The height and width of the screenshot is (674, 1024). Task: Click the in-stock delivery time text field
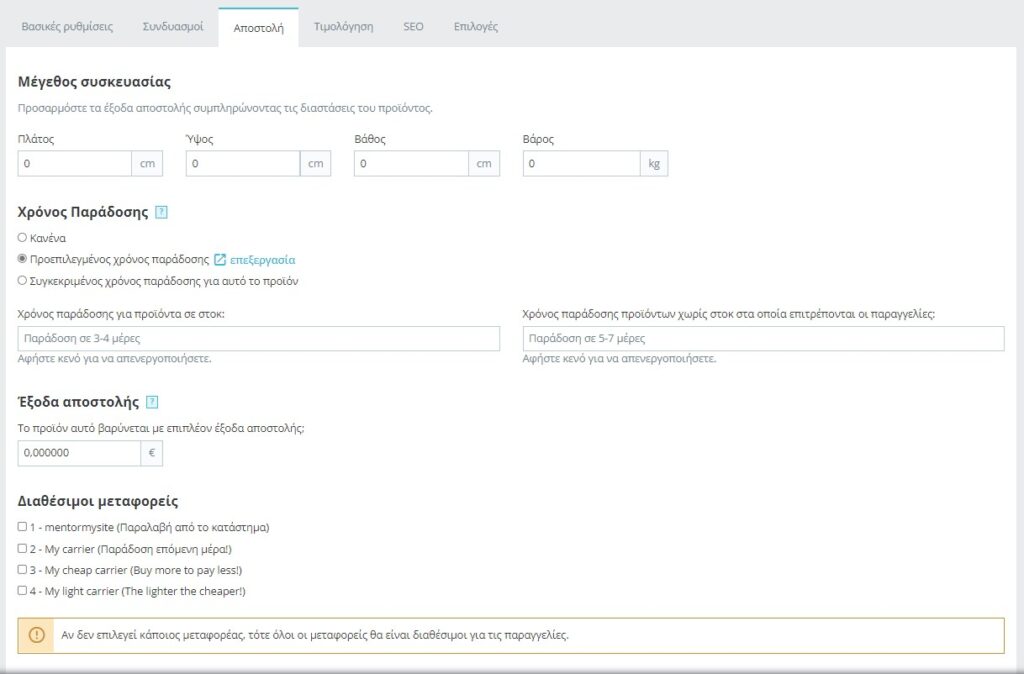[x=259, y=339]
